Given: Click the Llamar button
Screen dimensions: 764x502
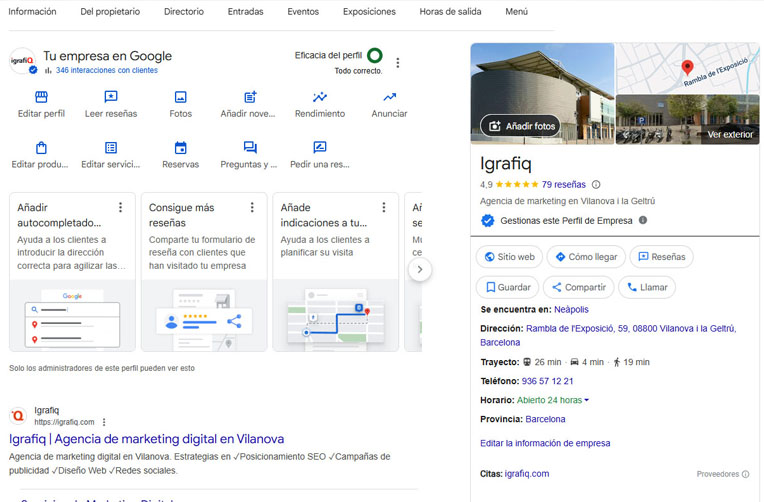Looking at the screenshot, I should (x=647, y=288).
